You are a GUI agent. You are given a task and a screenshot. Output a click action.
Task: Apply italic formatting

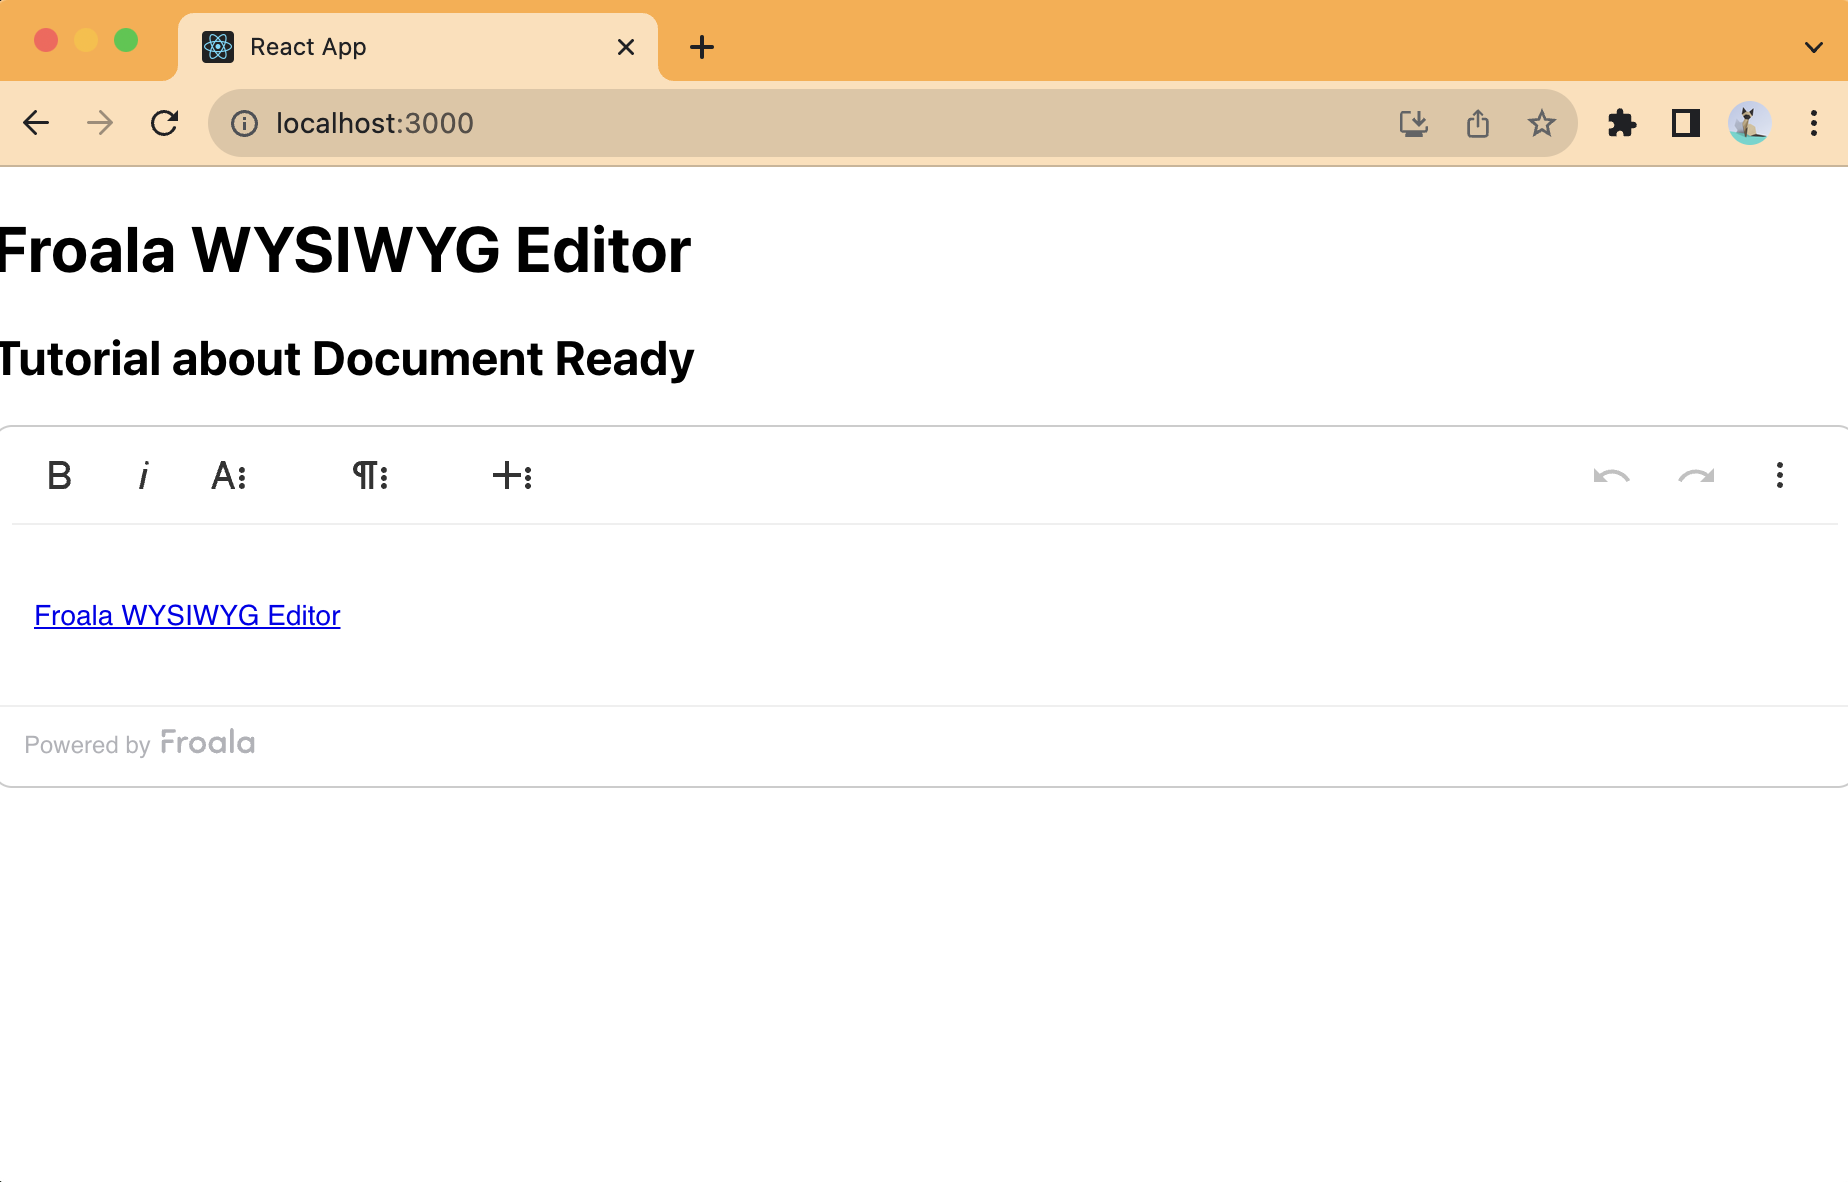(x=143, y=475)
